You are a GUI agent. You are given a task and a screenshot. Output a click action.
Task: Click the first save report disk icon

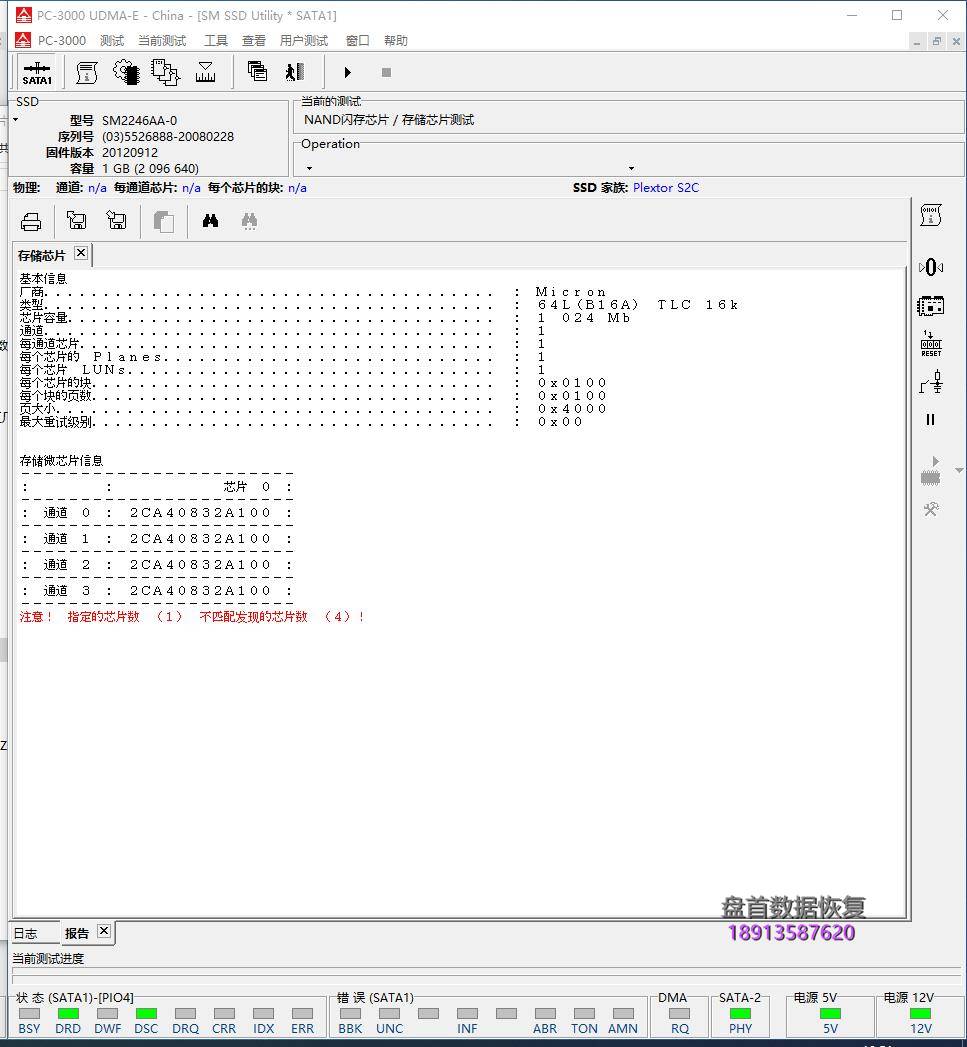[77, 220]
